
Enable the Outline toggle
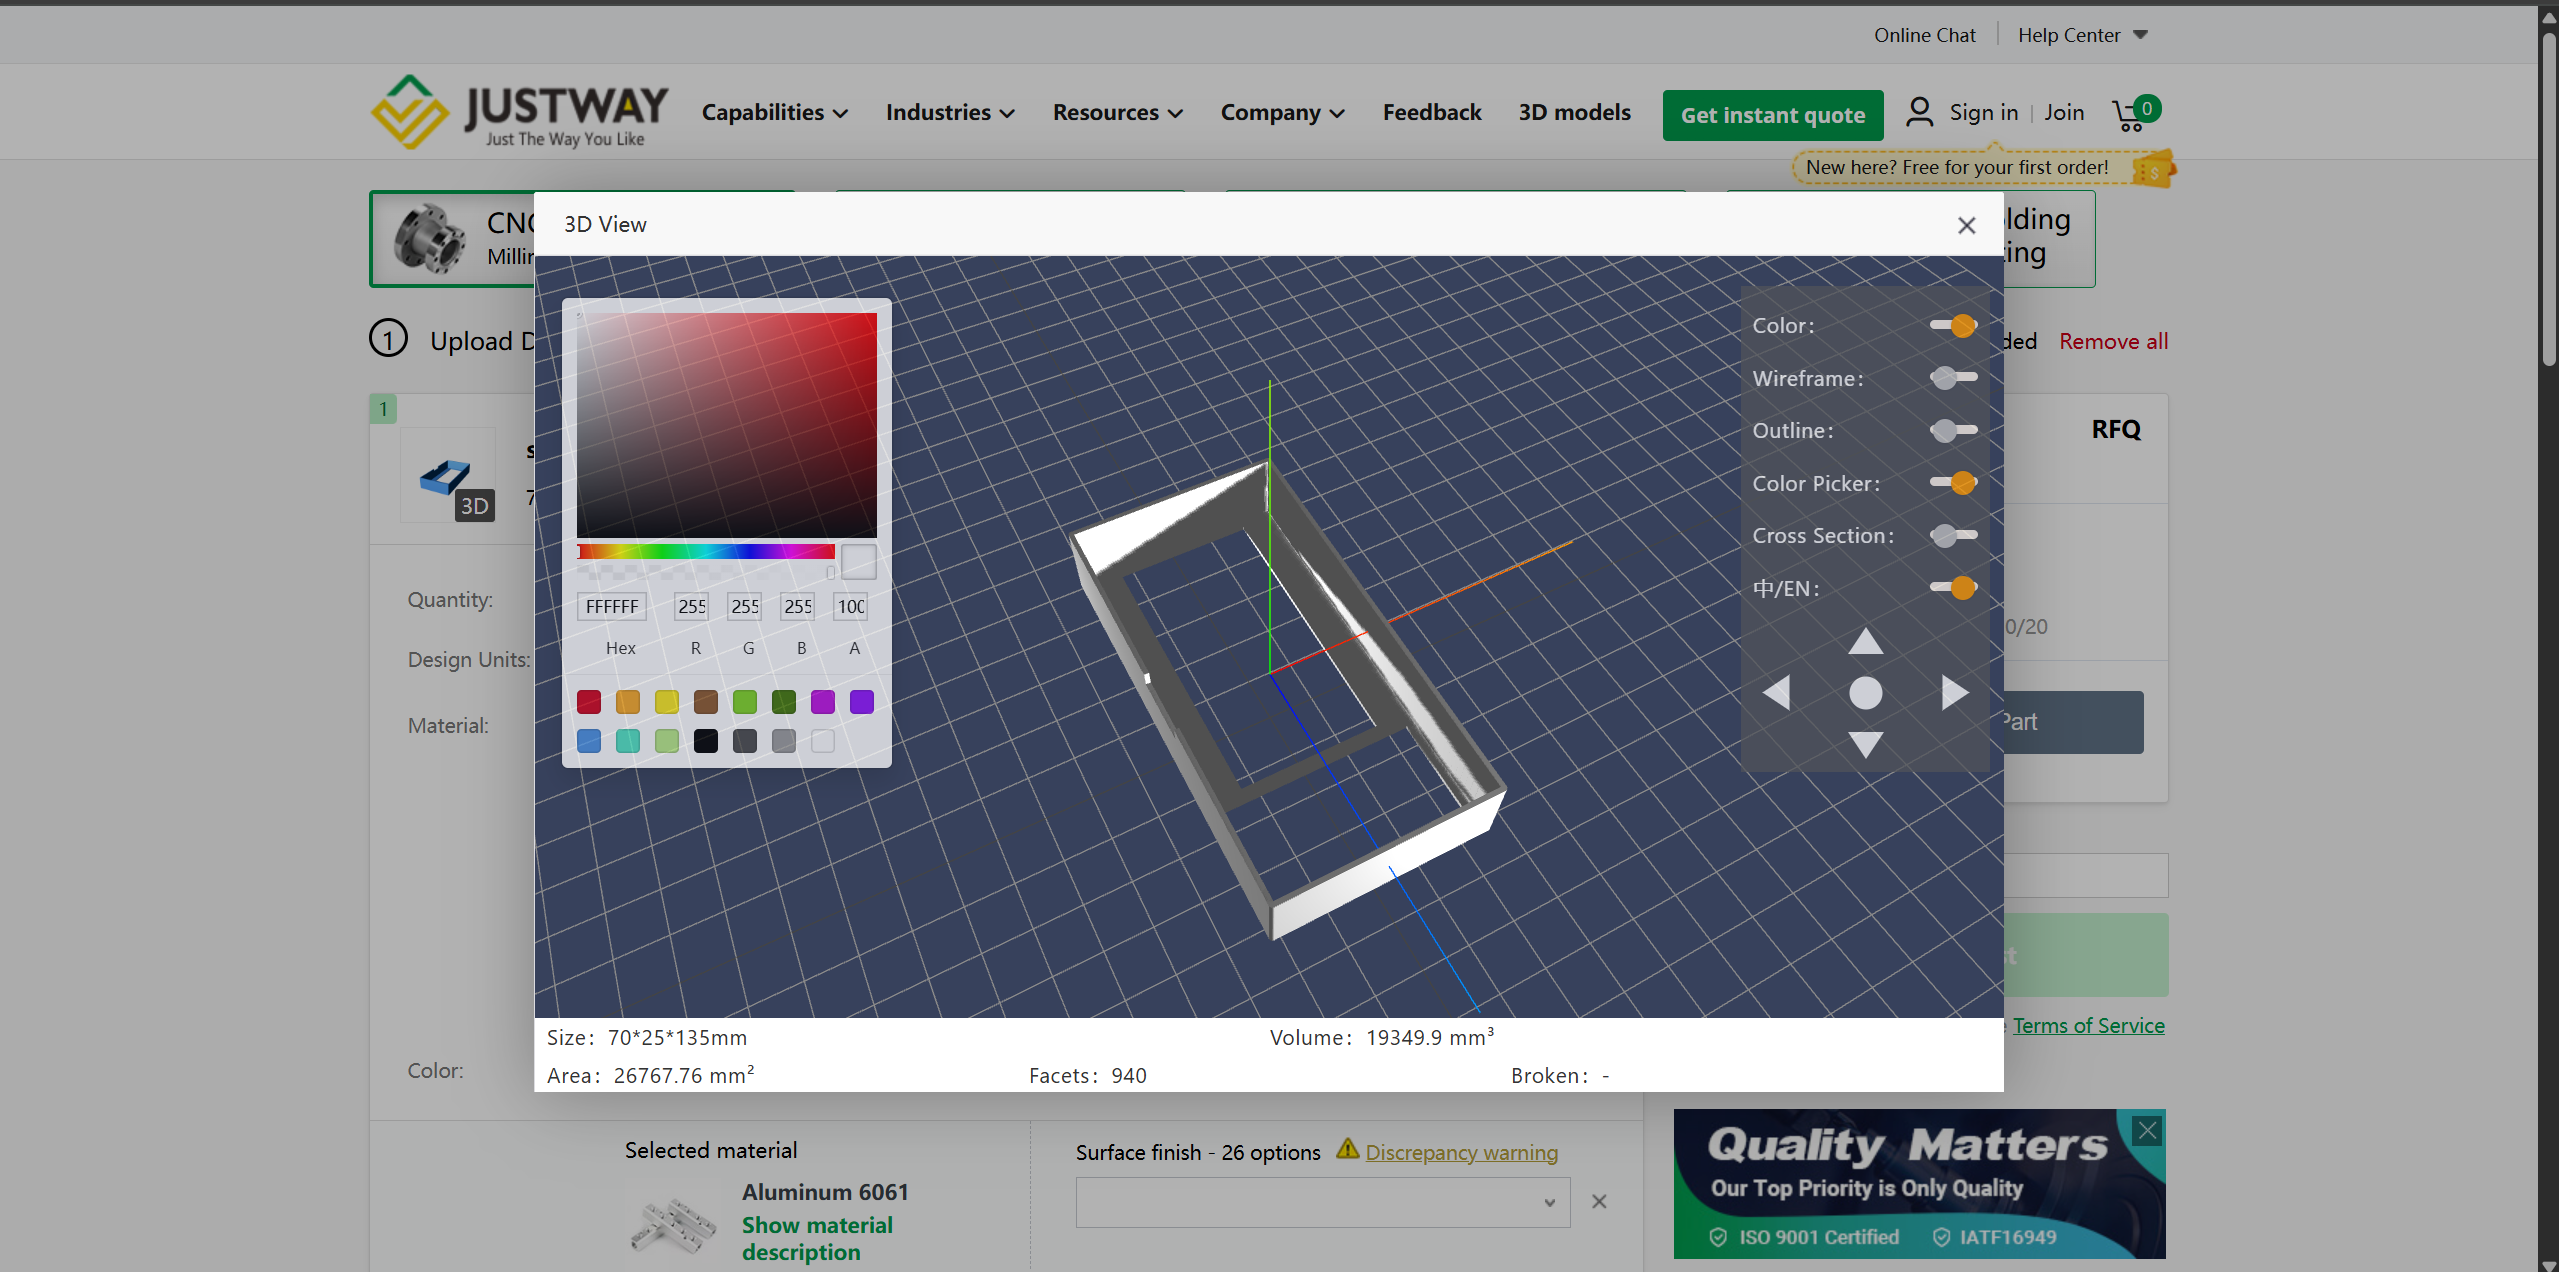pyautogui.click(x=1953, y=430)
